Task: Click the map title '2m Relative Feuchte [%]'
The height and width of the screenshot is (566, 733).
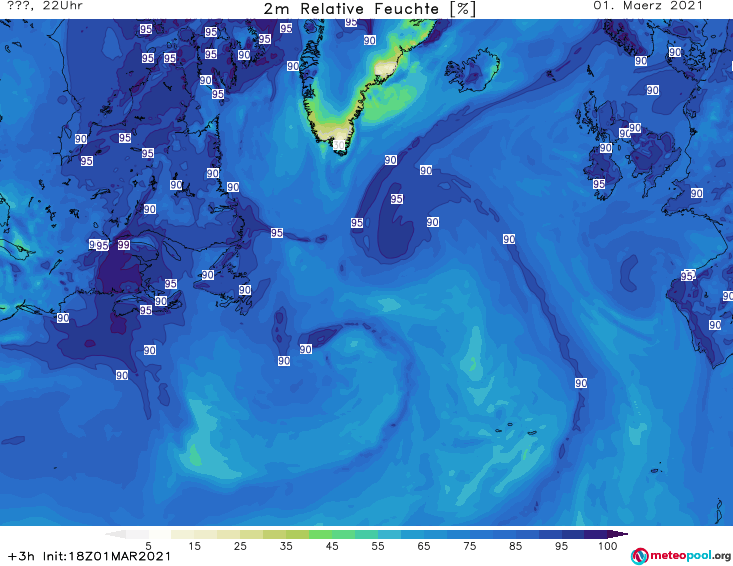Action: coord(369,9)
